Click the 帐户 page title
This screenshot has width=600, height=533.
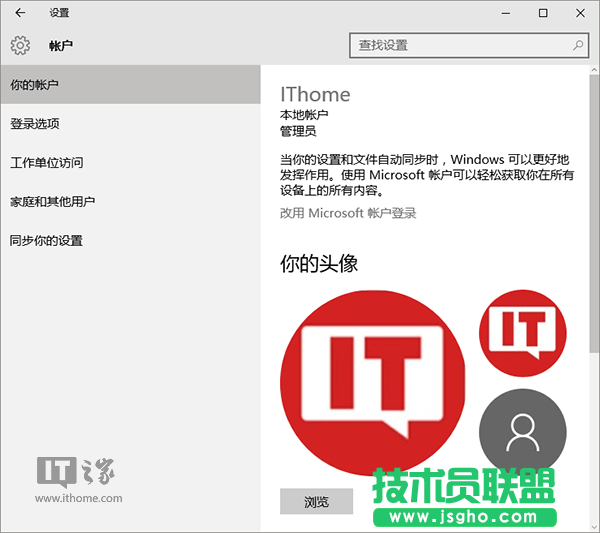60,46
